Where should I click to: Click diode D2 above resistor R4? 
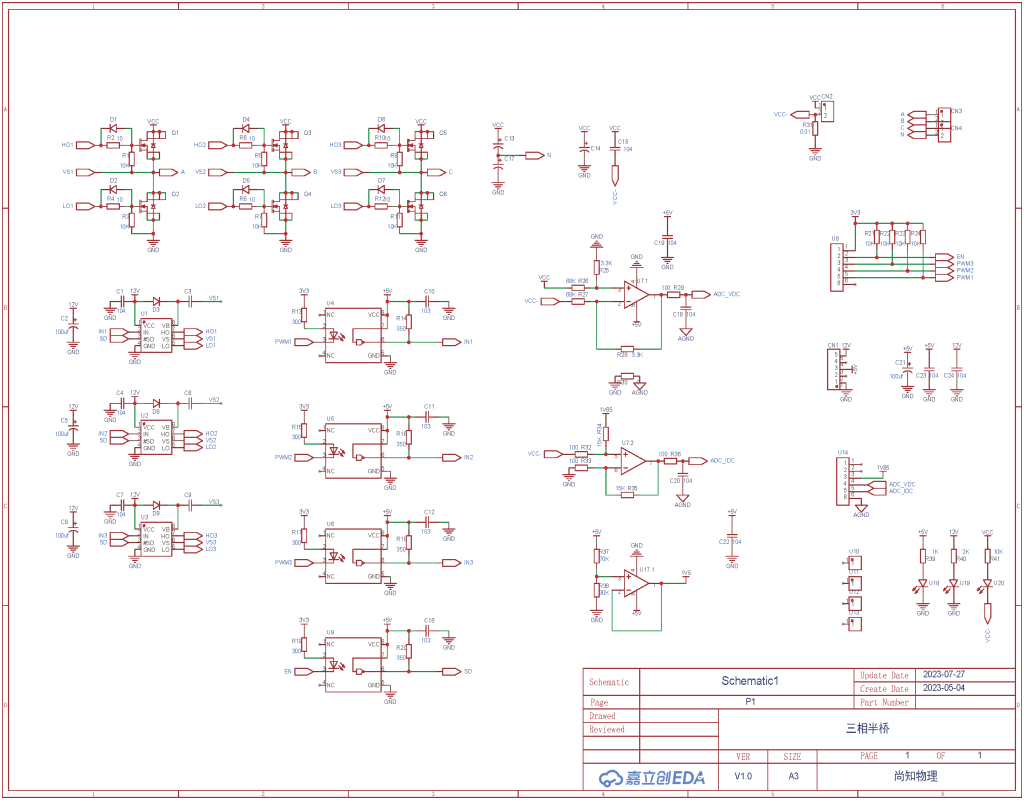(114, 189)
